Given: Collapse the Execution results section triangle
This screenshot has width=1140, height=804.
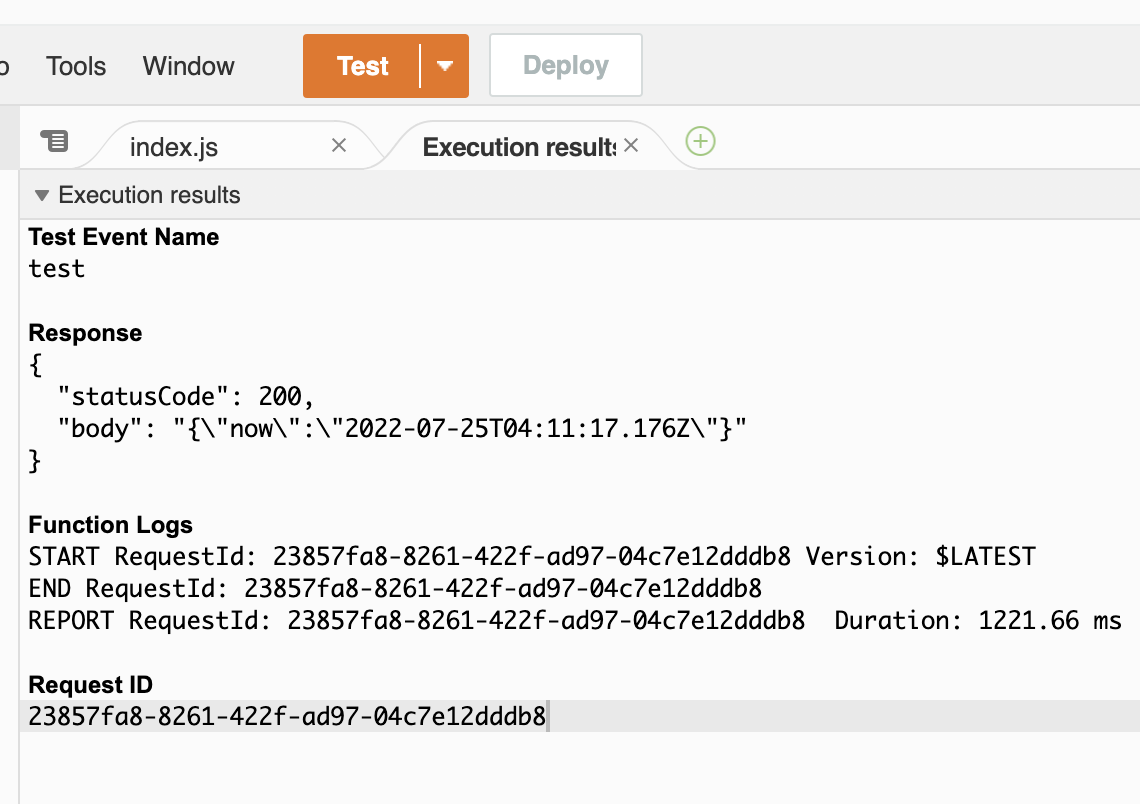Looking at the screenshot, I should pos(41,195).
